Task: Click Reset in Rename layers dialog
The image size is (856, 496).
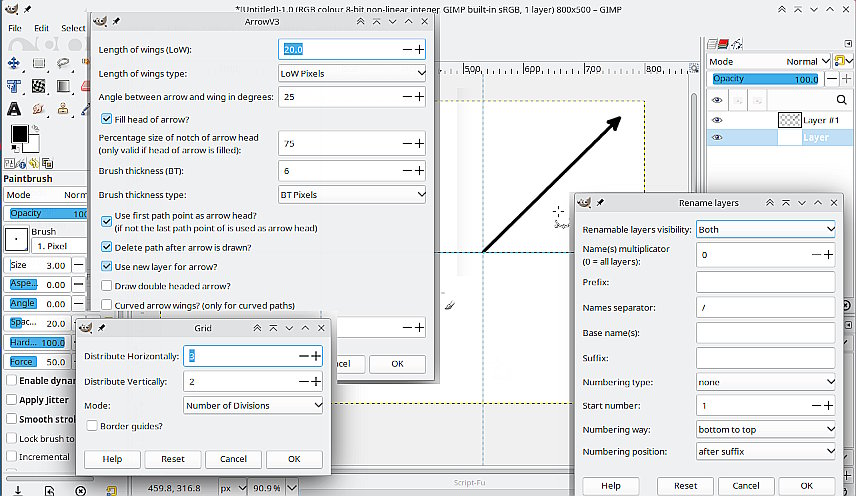Action: 685,486
